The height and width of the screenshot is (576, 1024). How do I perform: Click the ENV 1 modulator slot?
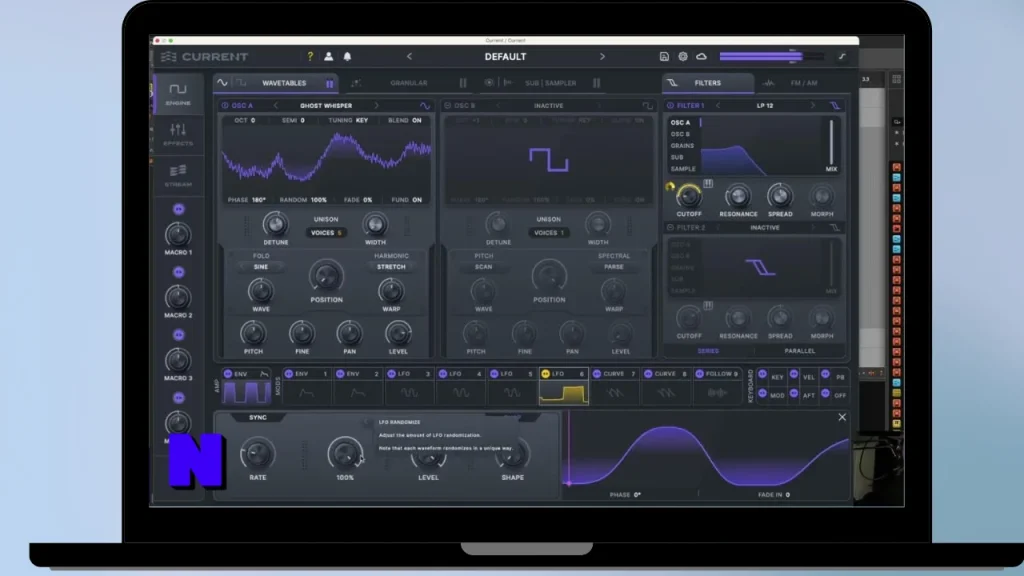coord(307,386)
